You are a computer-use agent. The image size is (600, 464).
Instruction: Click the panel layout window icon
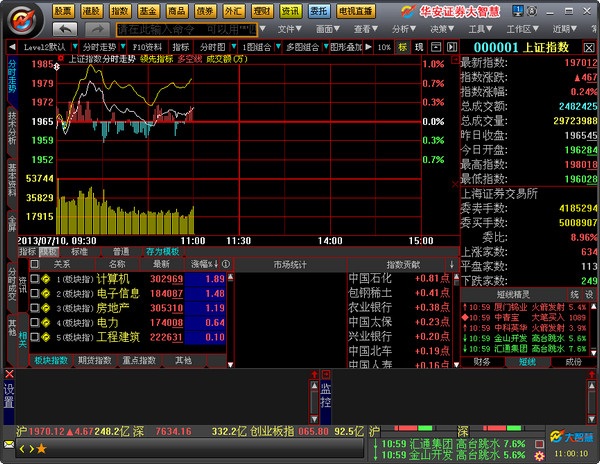coord(436,47)
